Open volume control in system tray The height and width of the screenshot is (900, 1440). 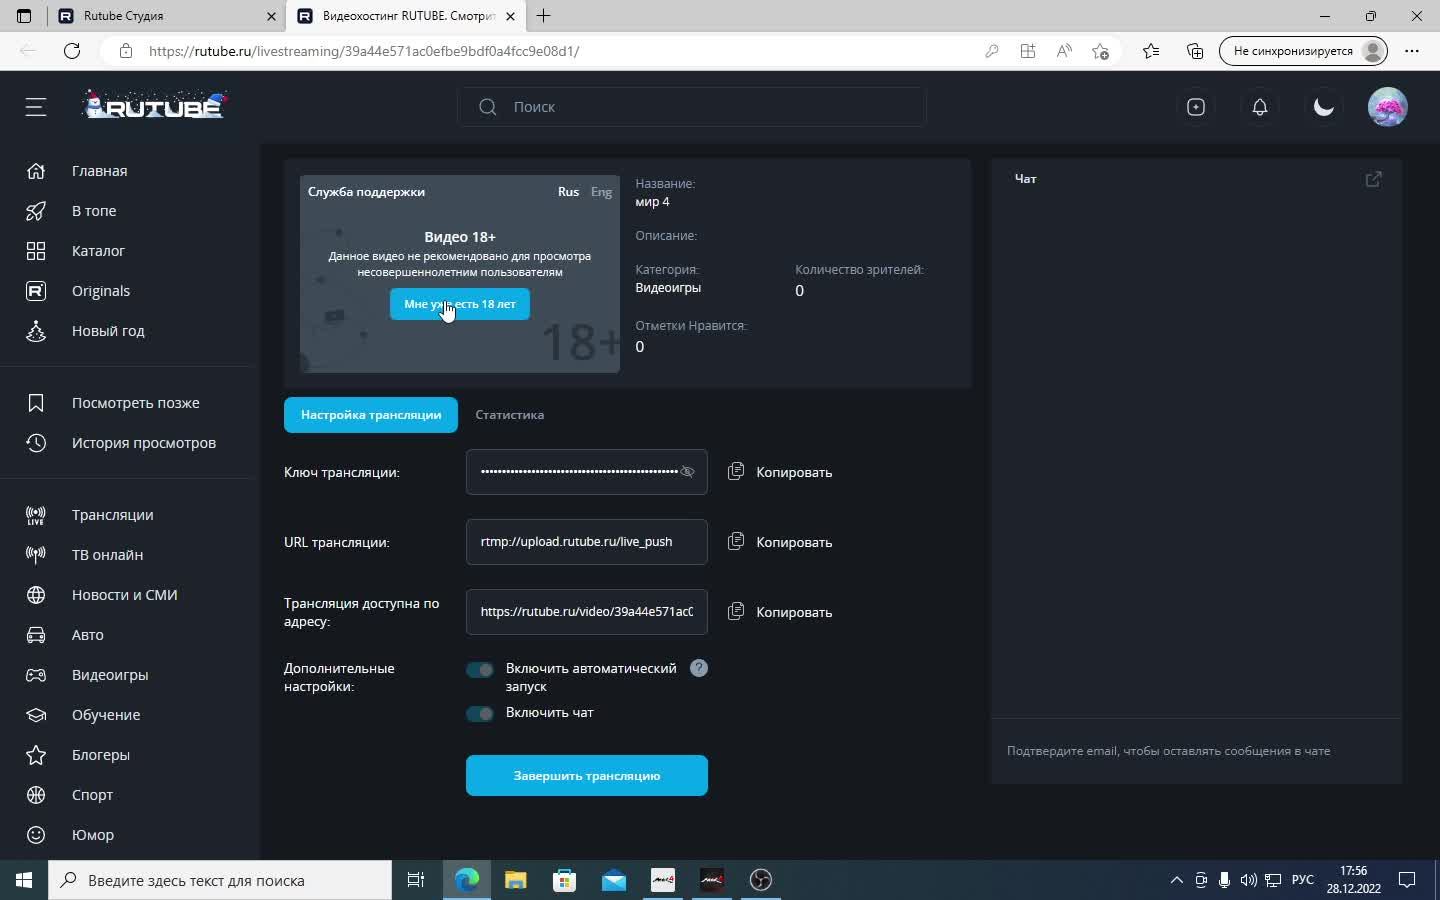click(x=1248, y=880)
